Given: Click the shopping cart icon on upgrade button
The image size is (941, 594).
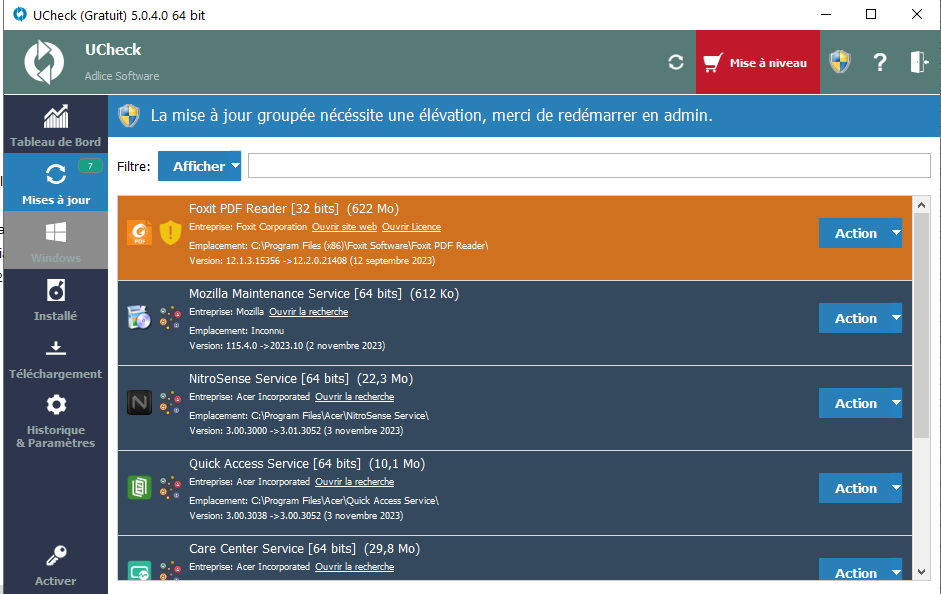Looking at the screenshot, I should pos(712,62).
